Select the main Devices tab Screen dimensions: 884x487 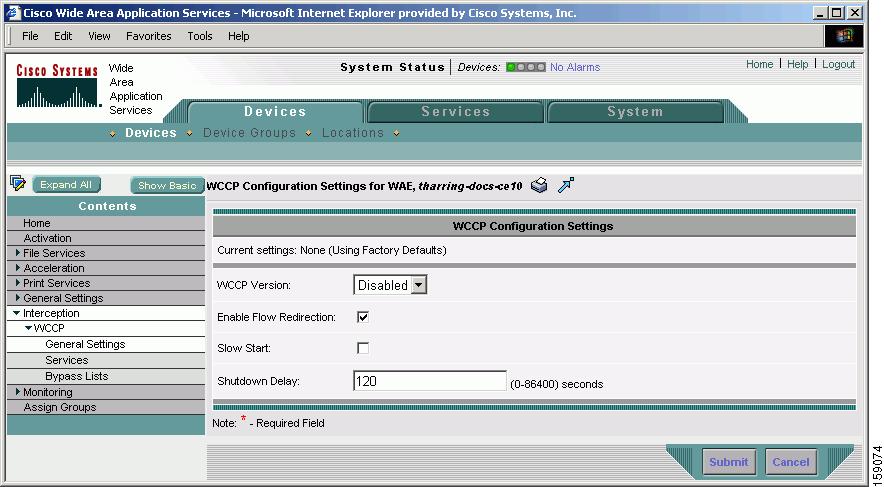tap(275, 112)
